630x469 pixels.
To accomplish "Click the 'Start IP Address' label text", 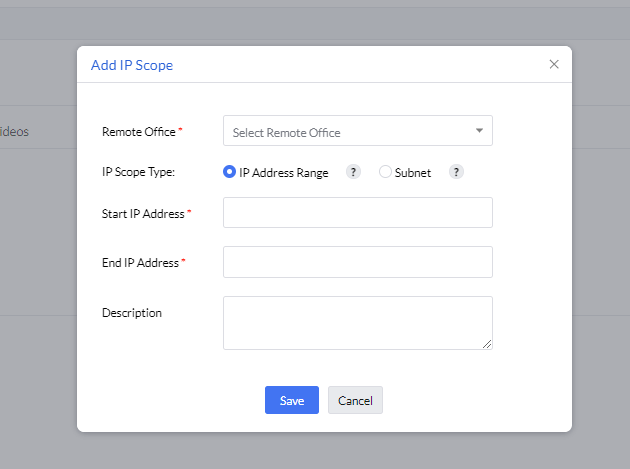I will click(143, 214).
